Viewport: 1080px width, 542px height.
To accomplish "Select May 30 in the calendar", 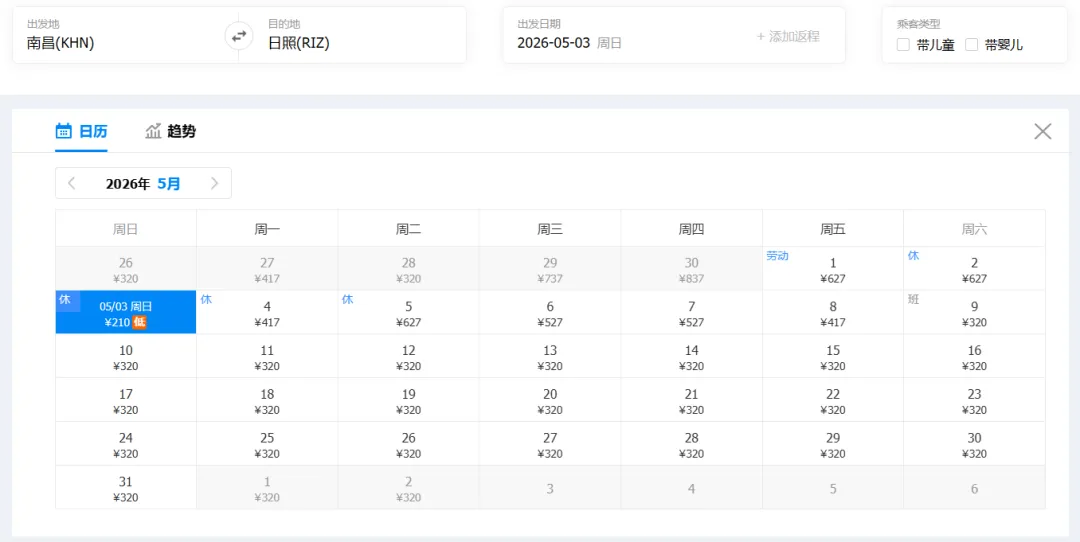I will (974, 444).
